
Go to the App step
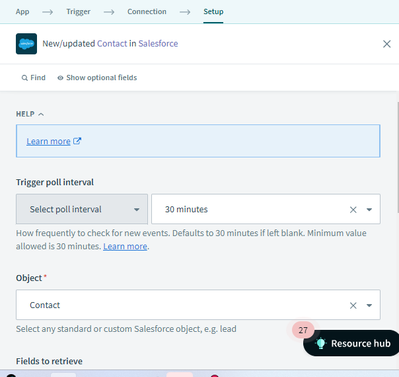(x=22, y=12)
